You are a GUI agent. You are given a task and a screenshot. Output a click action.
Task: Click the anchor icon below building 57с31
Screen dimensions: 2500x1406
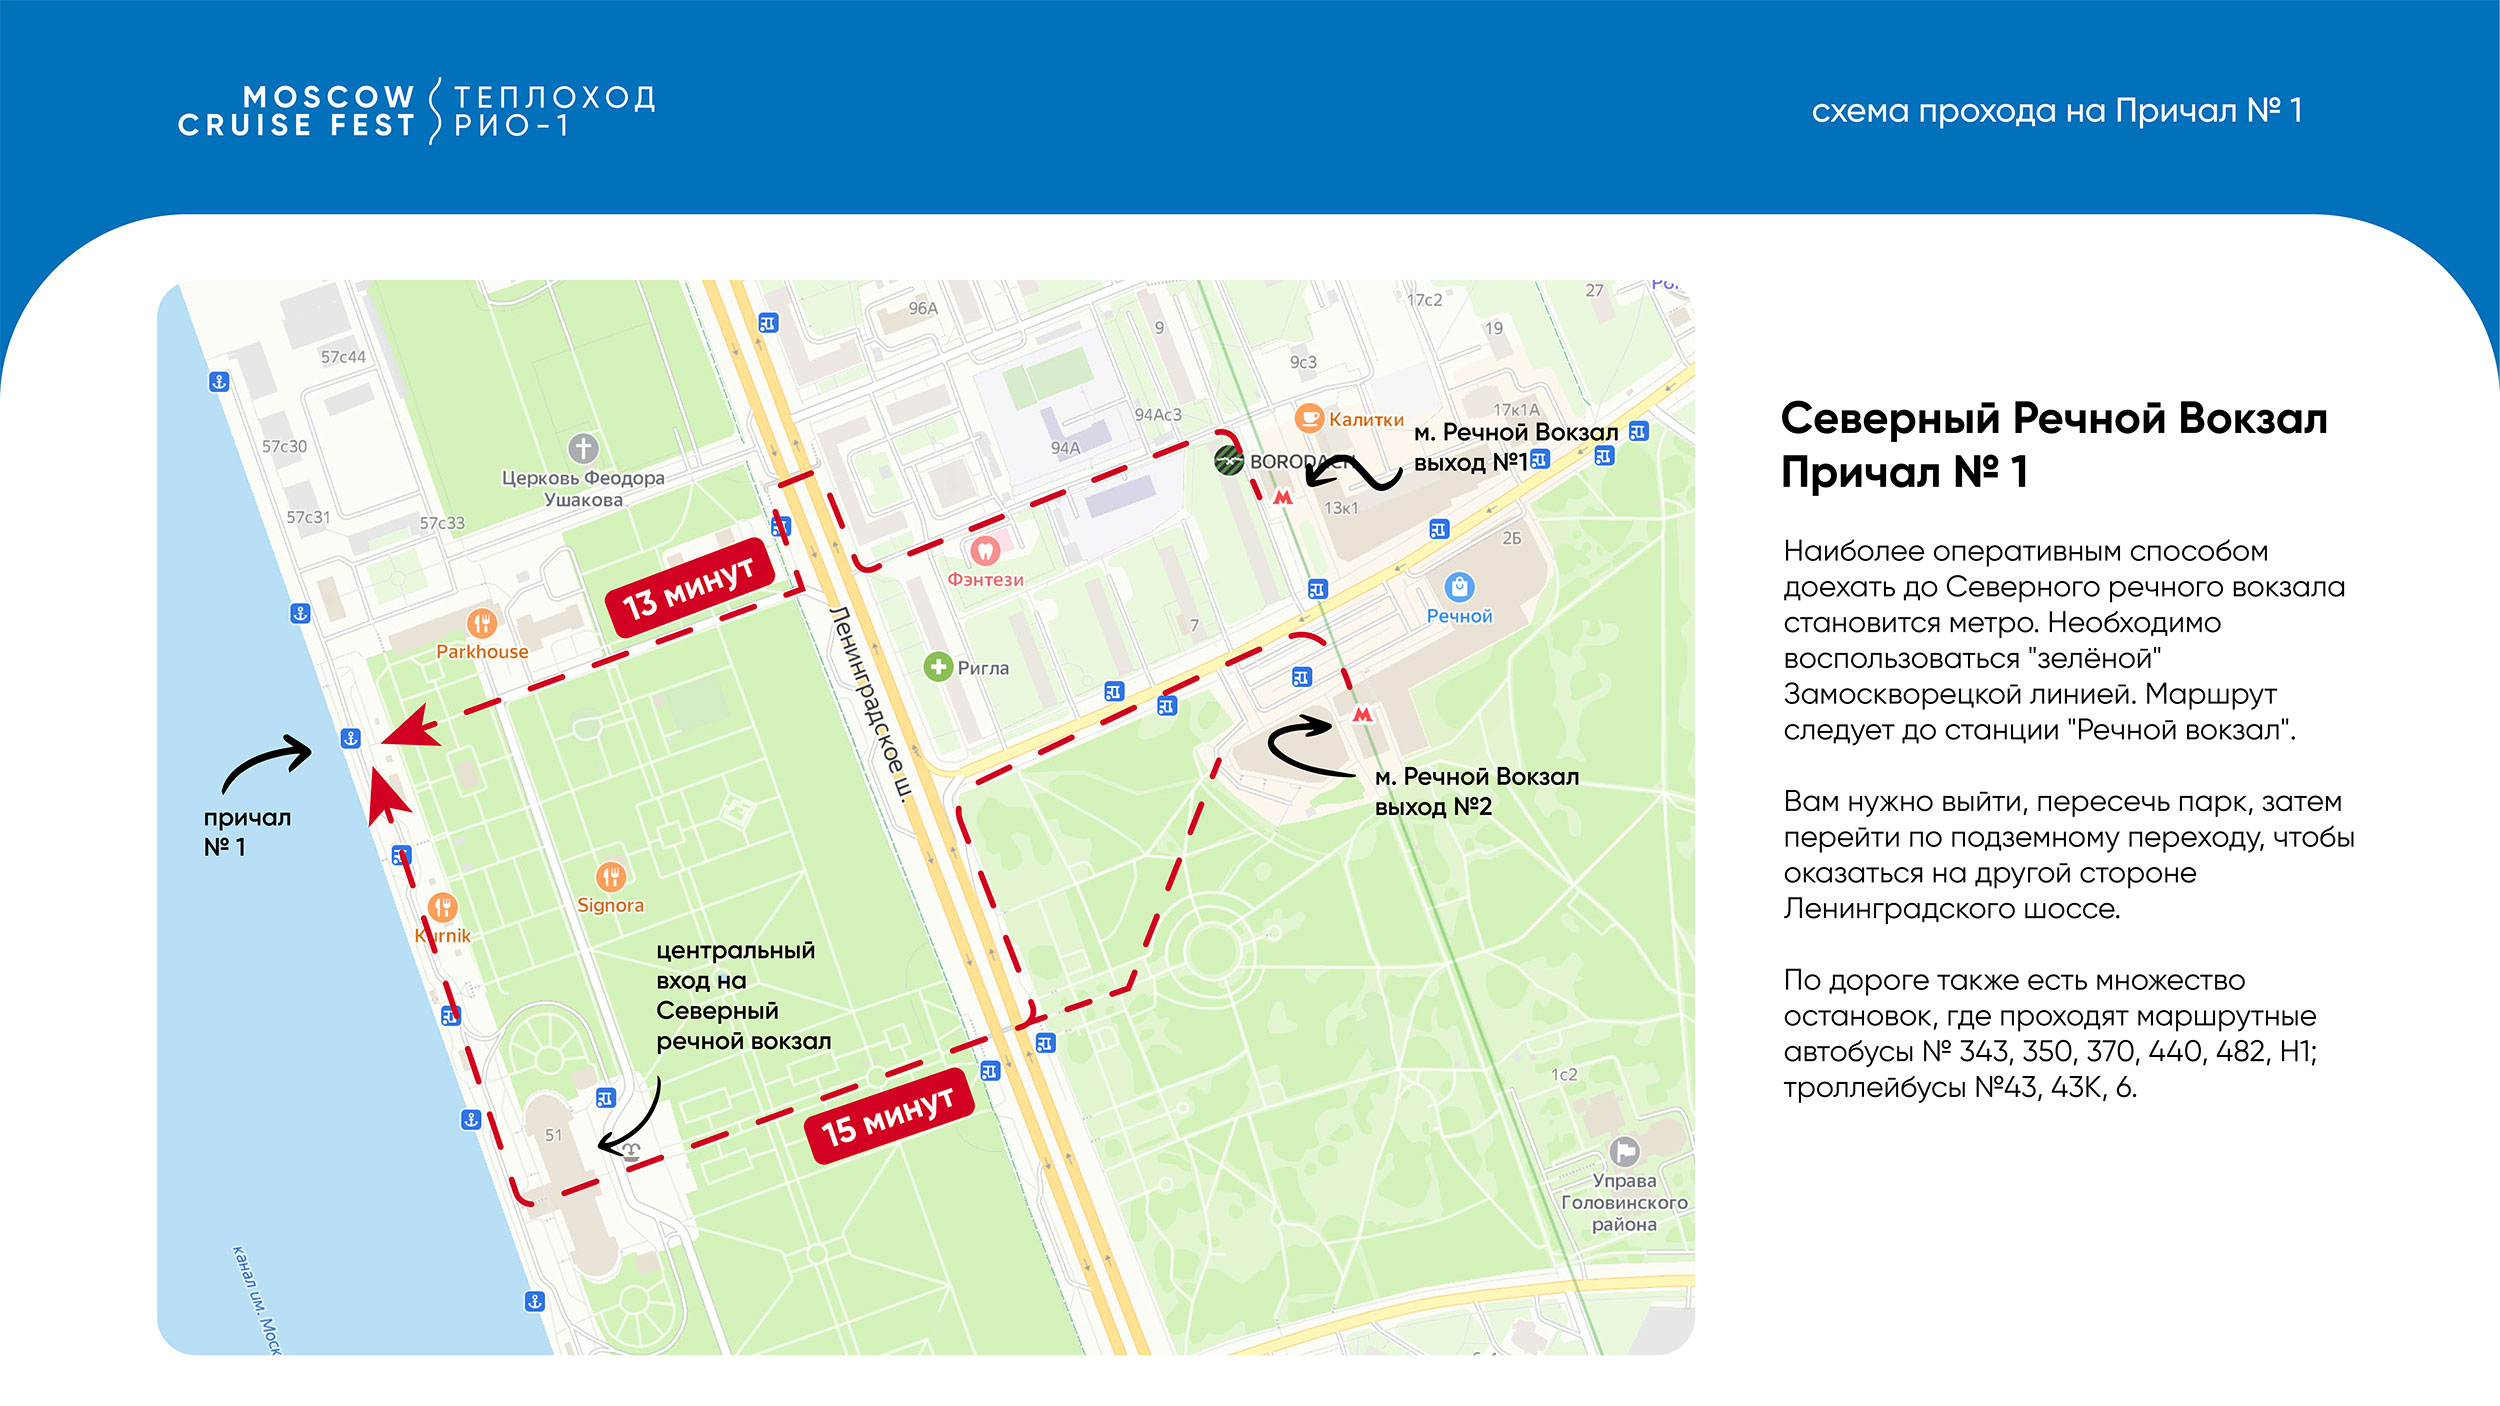[300, 613]
